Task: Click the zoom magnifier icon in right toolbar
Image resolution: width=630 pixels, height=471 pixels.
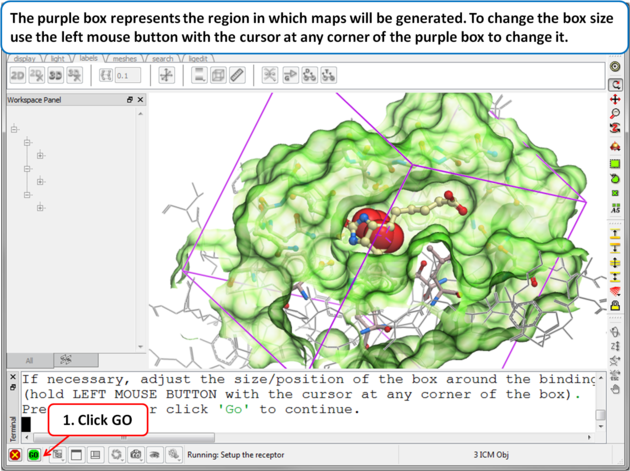Action: (x=615, y=115)
